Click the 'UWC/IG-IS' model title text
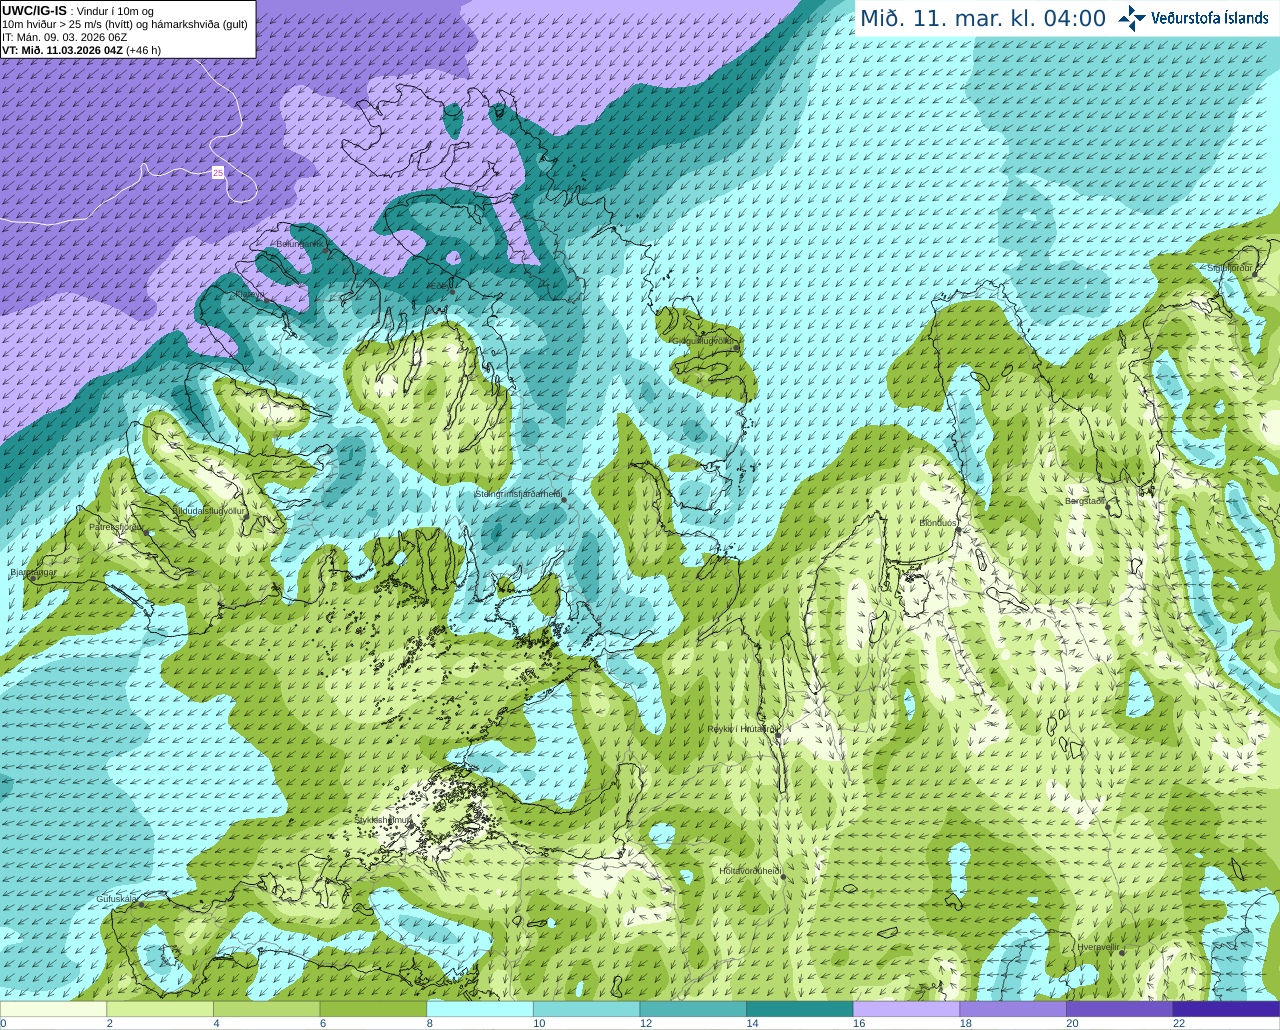 tap(34, 11)
